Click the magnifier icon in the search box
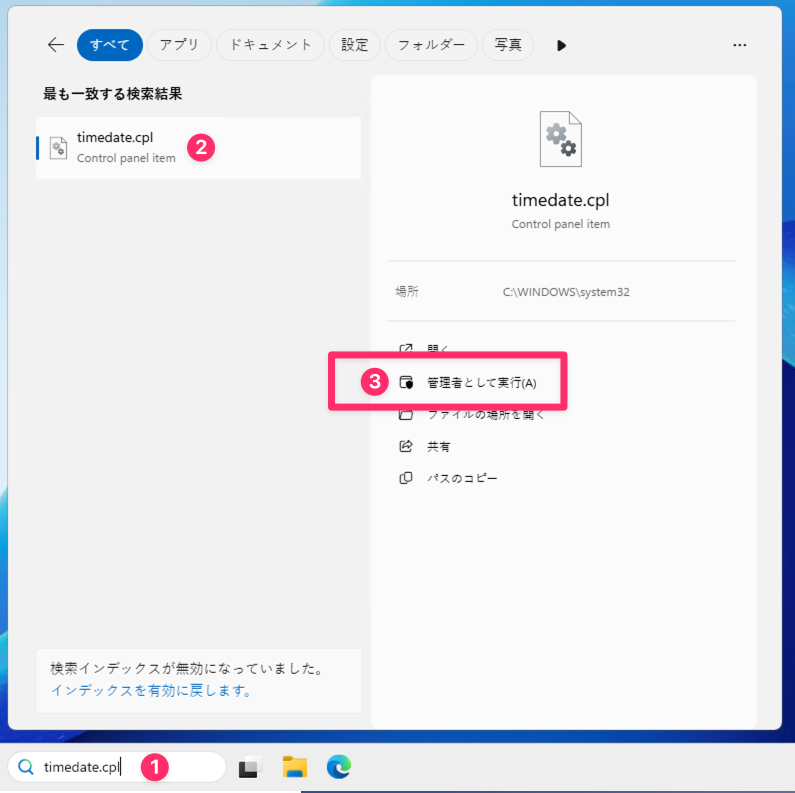This screenshot has height=793, width=795. click(x=26, y=767)
